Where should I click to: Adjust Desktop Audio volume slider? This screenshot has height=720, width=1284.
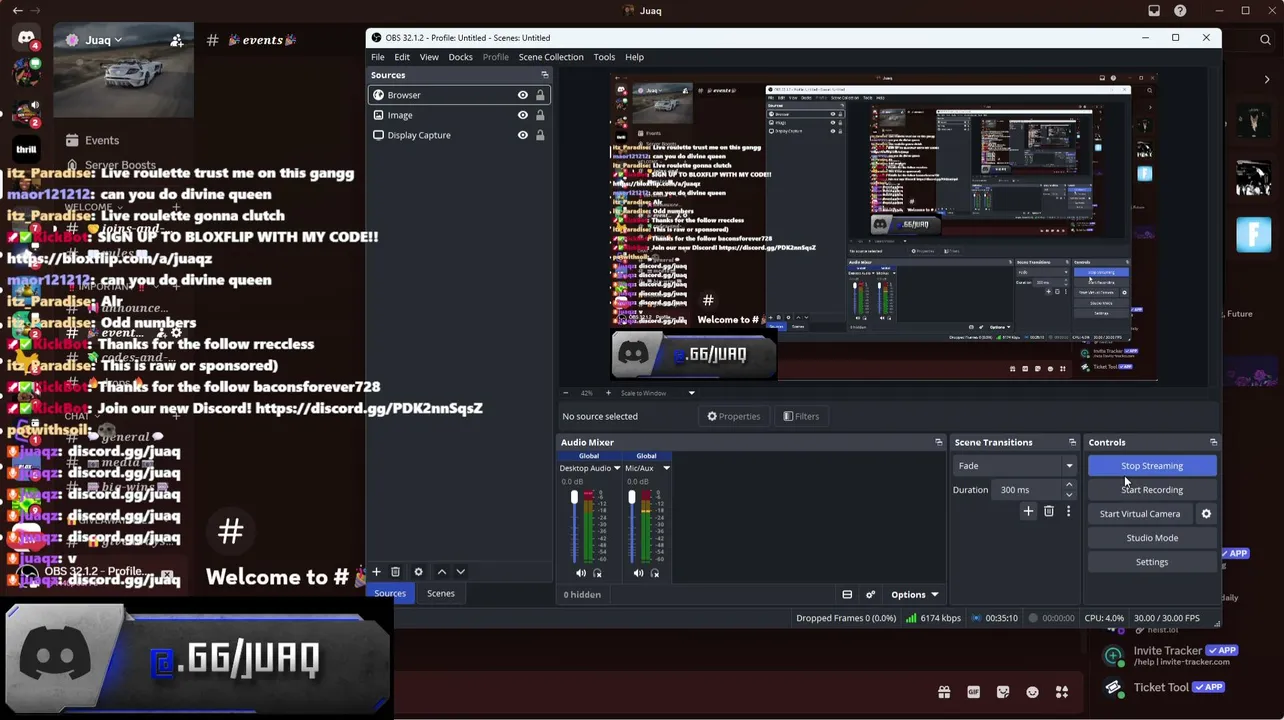coord(574,498)
